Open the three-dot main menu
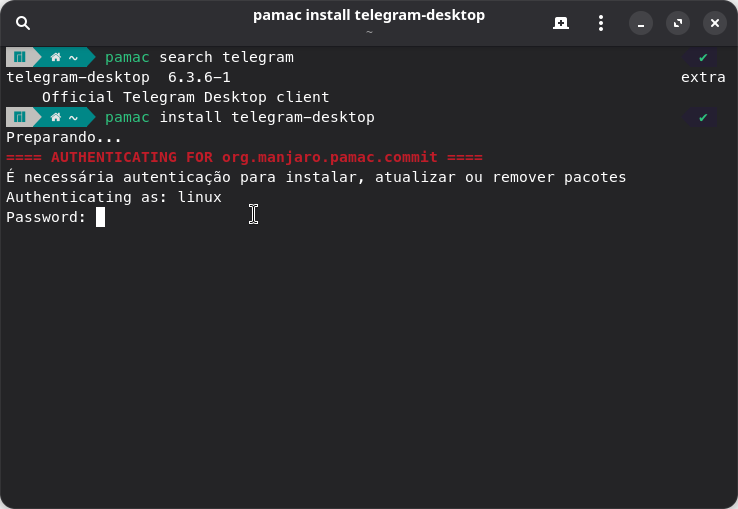Screen dimensions: 738x509 pos(600,23)
